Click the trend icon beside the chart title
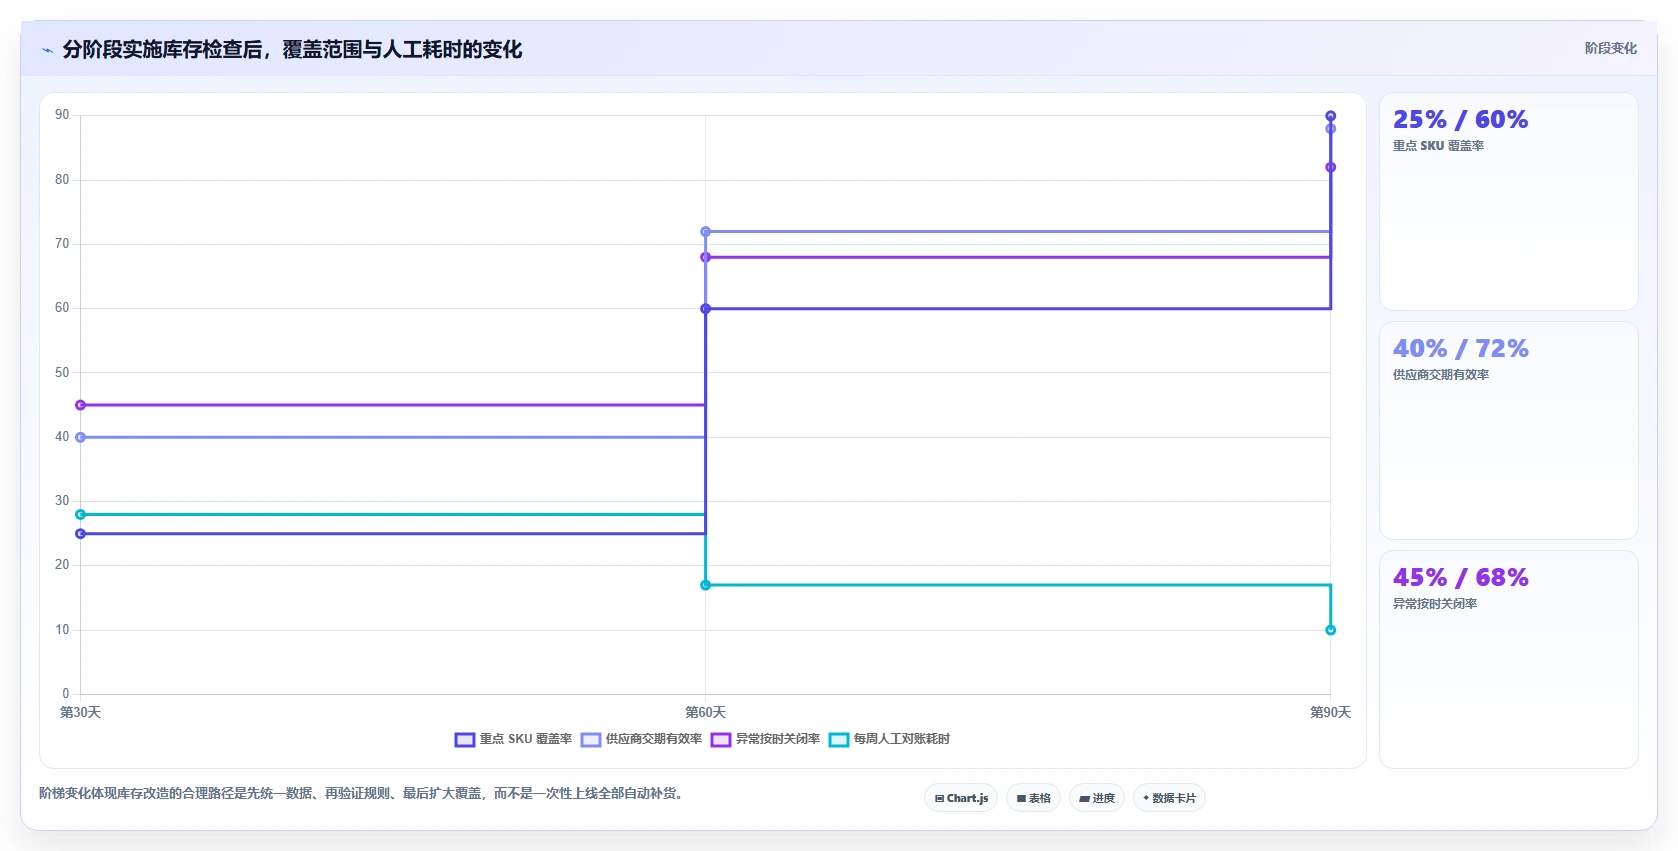Viewport: 1678px width, 851px height. [47, 50]
